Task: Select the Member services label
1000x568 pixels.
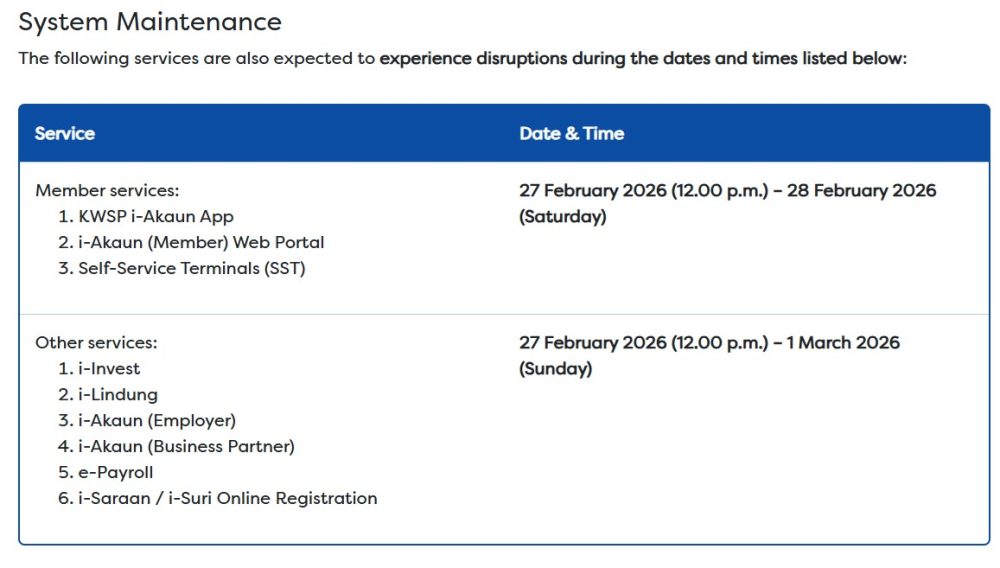Action: [x=107, y=190]
